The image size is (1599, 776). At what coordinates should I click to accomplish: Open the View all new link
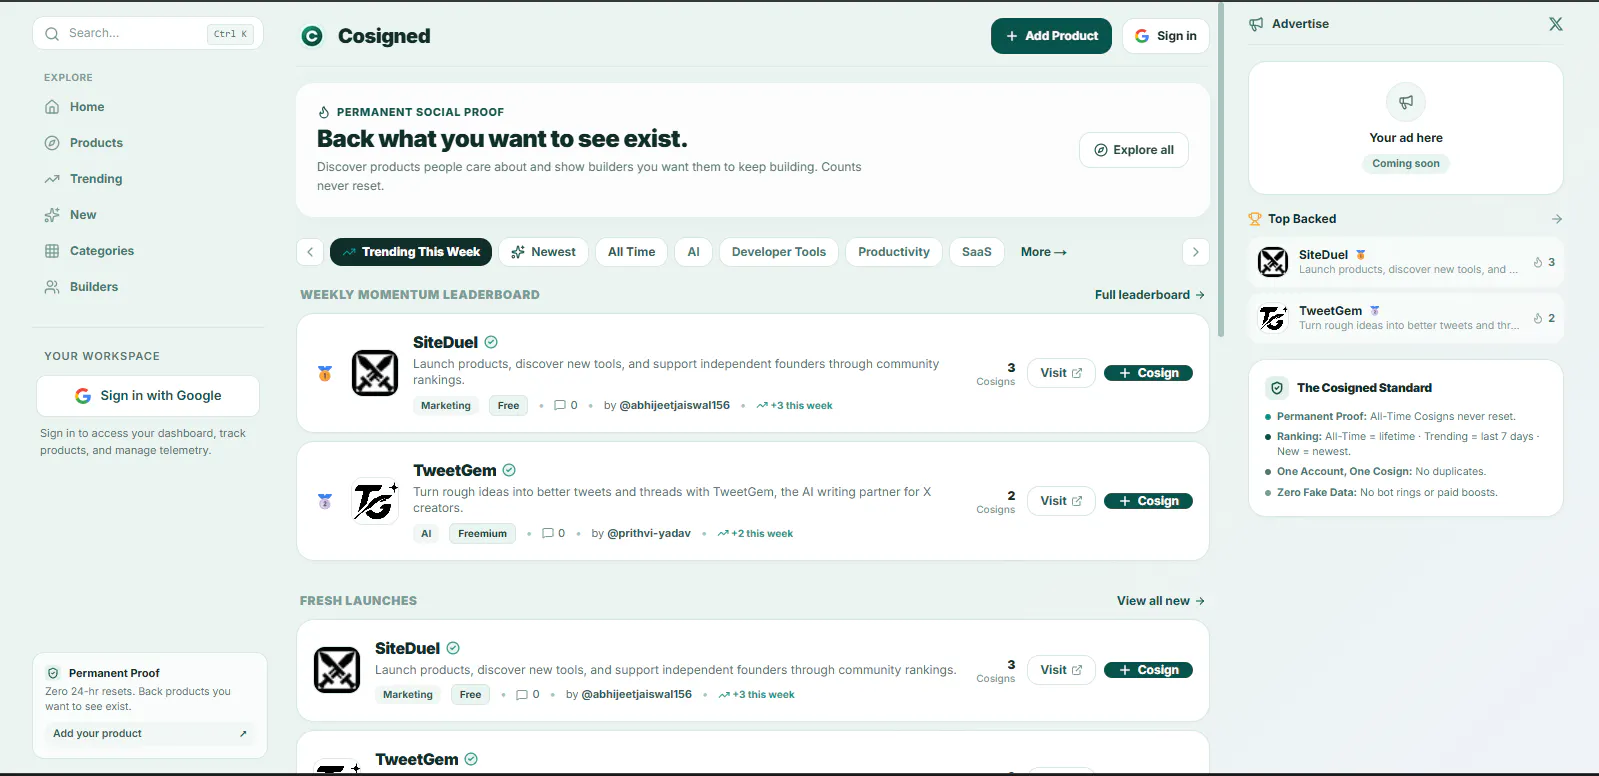[1161, 601]
